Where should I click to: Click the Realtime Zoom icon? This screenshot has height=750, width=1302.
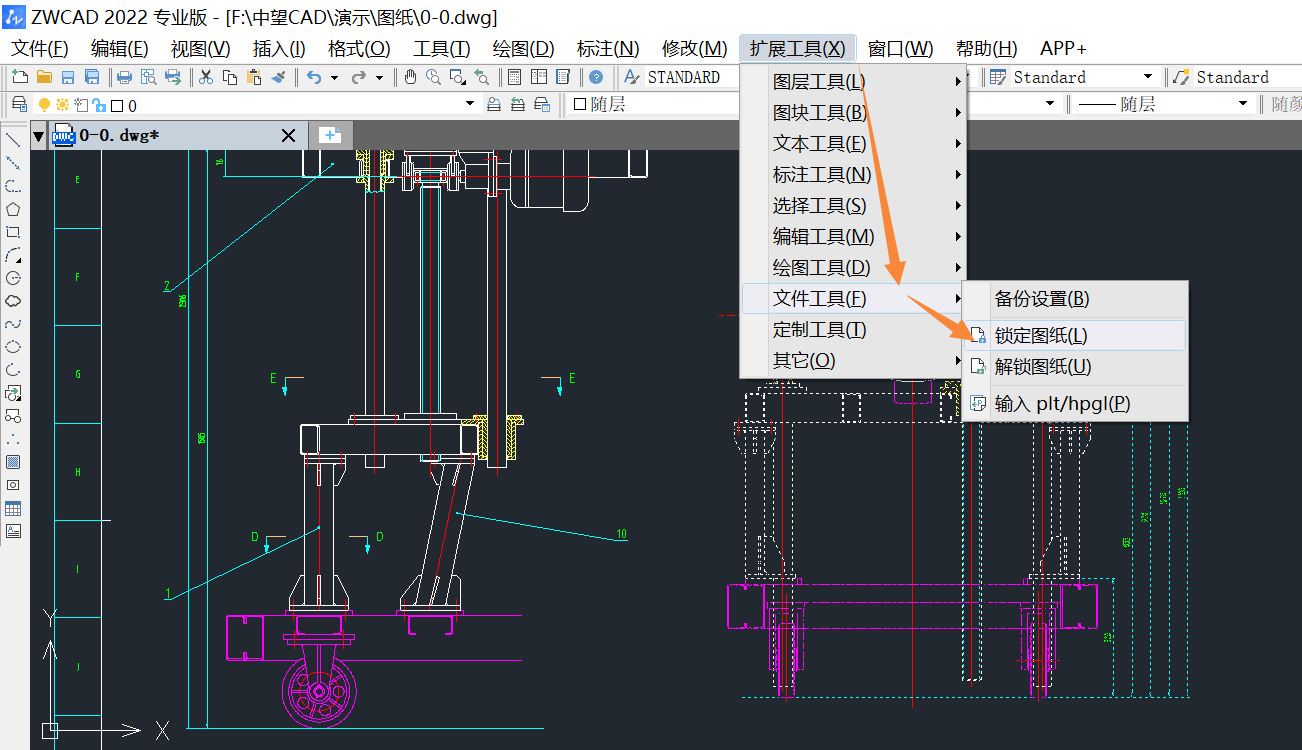pos(434,77)
